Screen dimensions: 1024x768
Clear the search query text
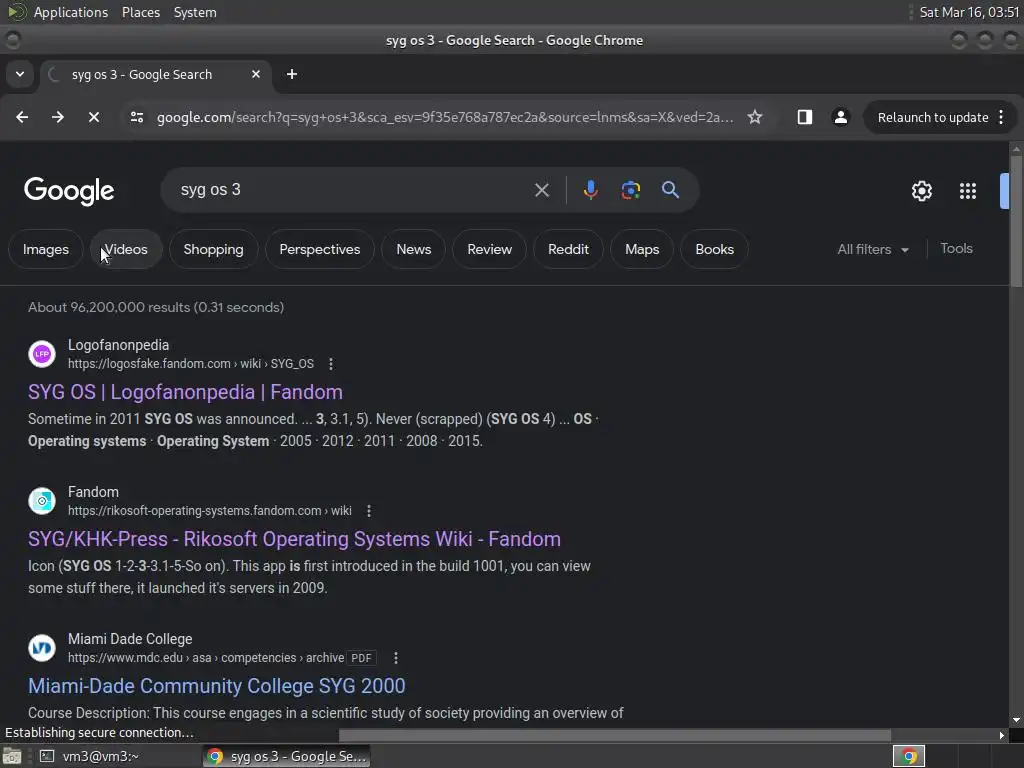tap(541, 190)
